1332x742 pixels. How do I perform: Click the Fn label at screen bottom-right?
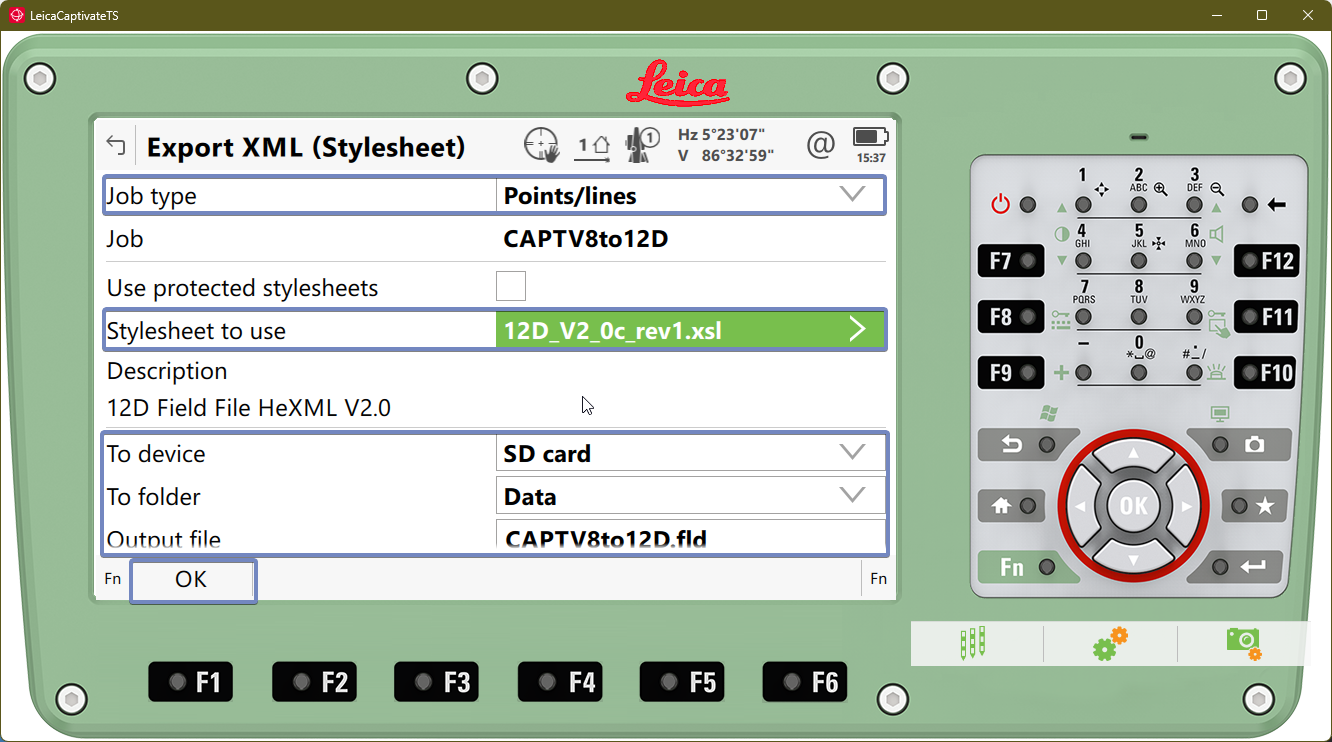[878, 578]
